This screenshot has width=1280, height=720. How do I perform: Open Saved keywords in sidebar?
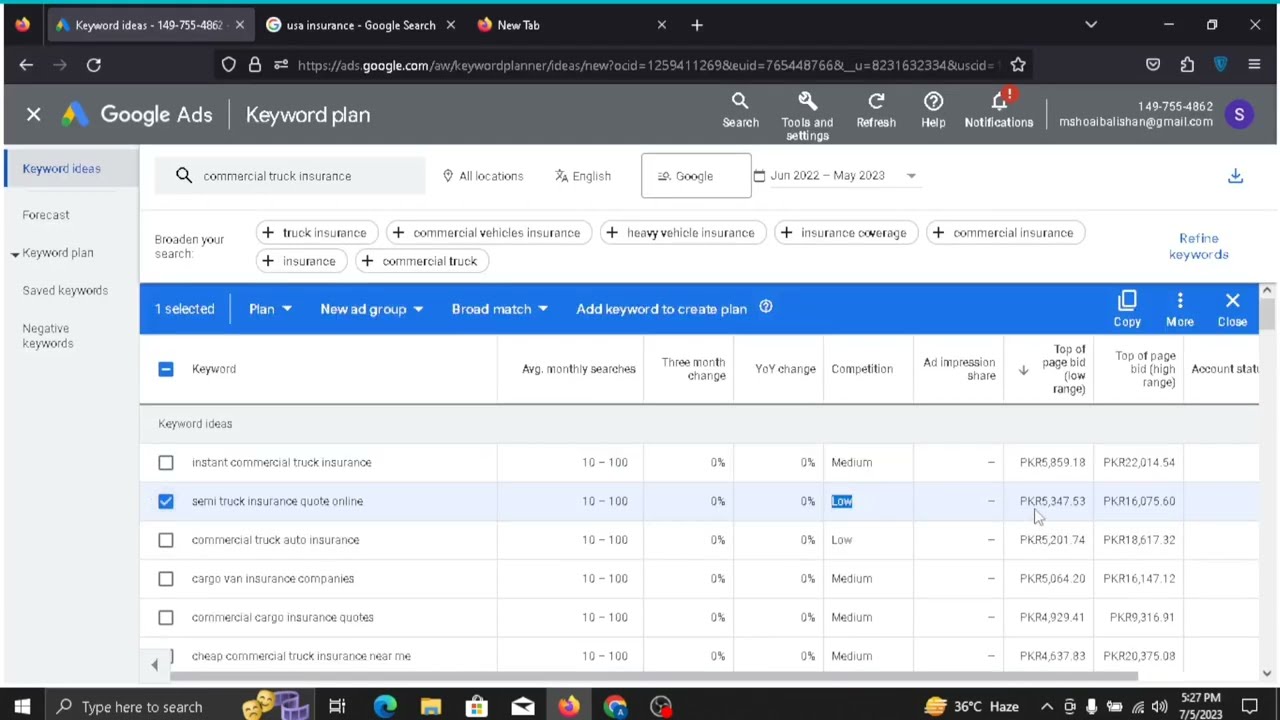[65, 291]
